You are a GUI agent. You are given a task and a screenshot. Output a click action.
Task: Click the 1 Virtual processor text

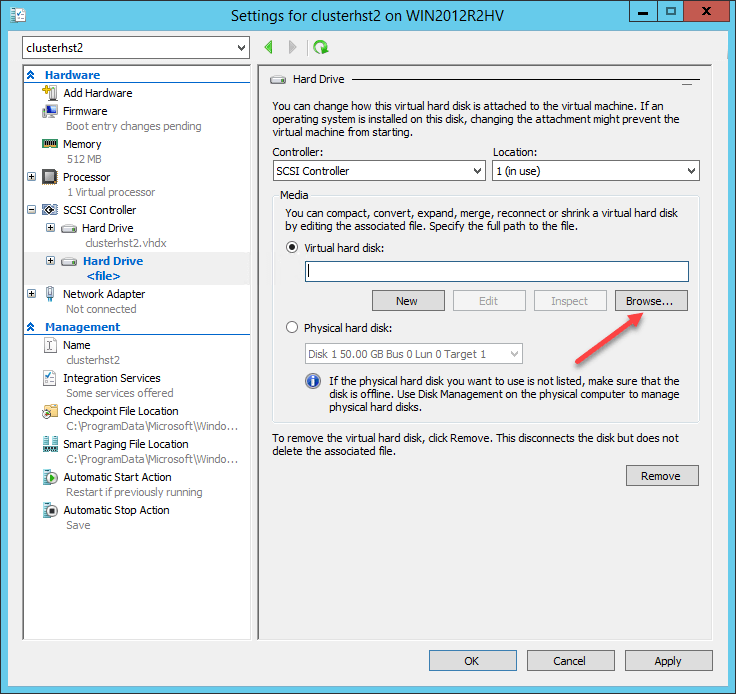coord(111,192)
